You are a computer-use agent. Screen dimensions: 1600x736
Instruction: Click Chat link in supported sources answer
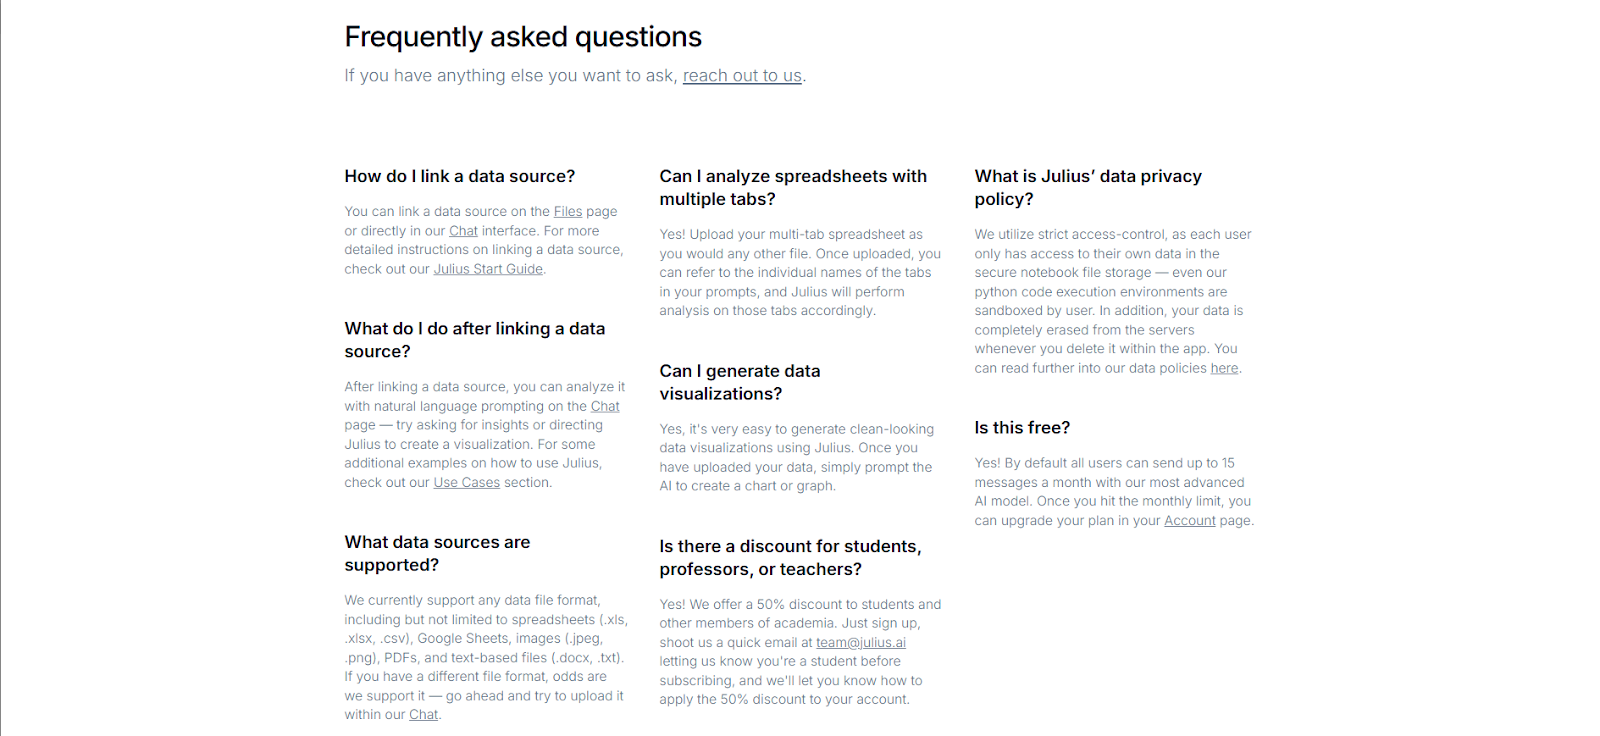tap(423, 715)
